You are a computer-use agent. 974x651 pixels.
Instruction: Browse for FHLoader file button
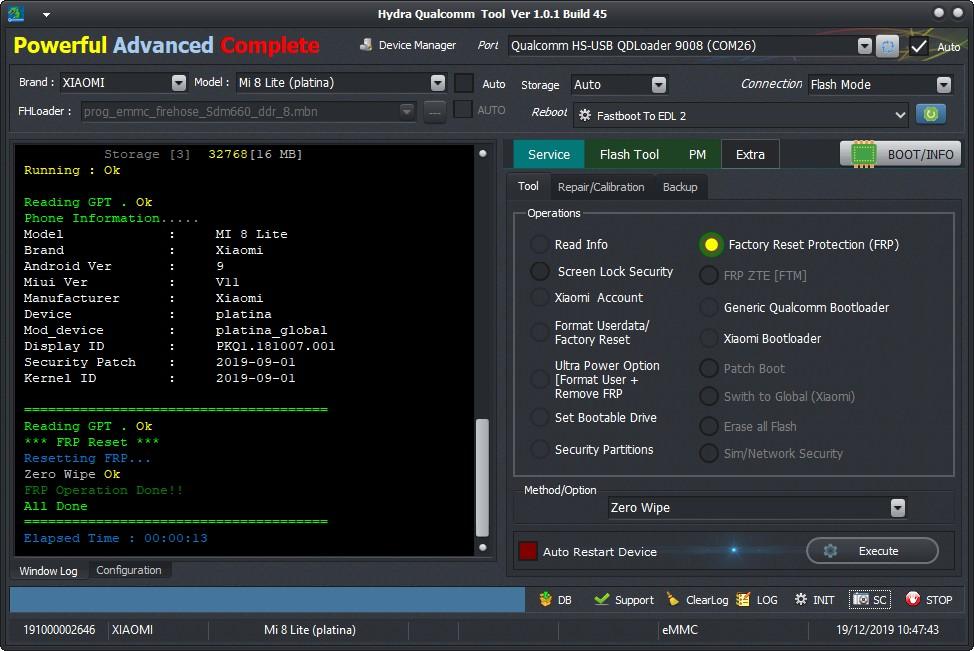coord(435,111)
